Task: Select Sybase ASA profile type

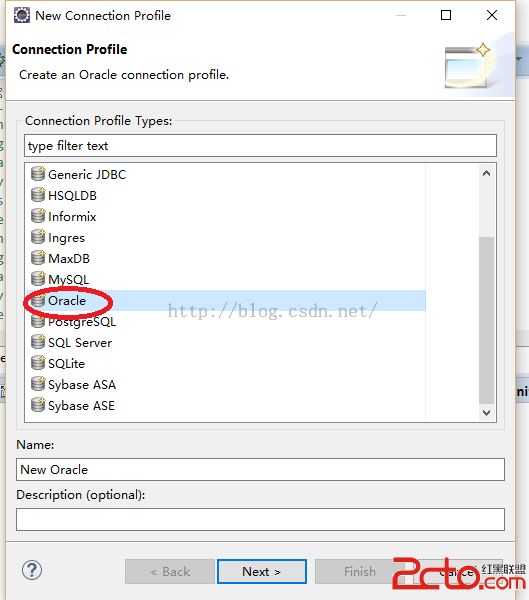Action: pos(82,385)
